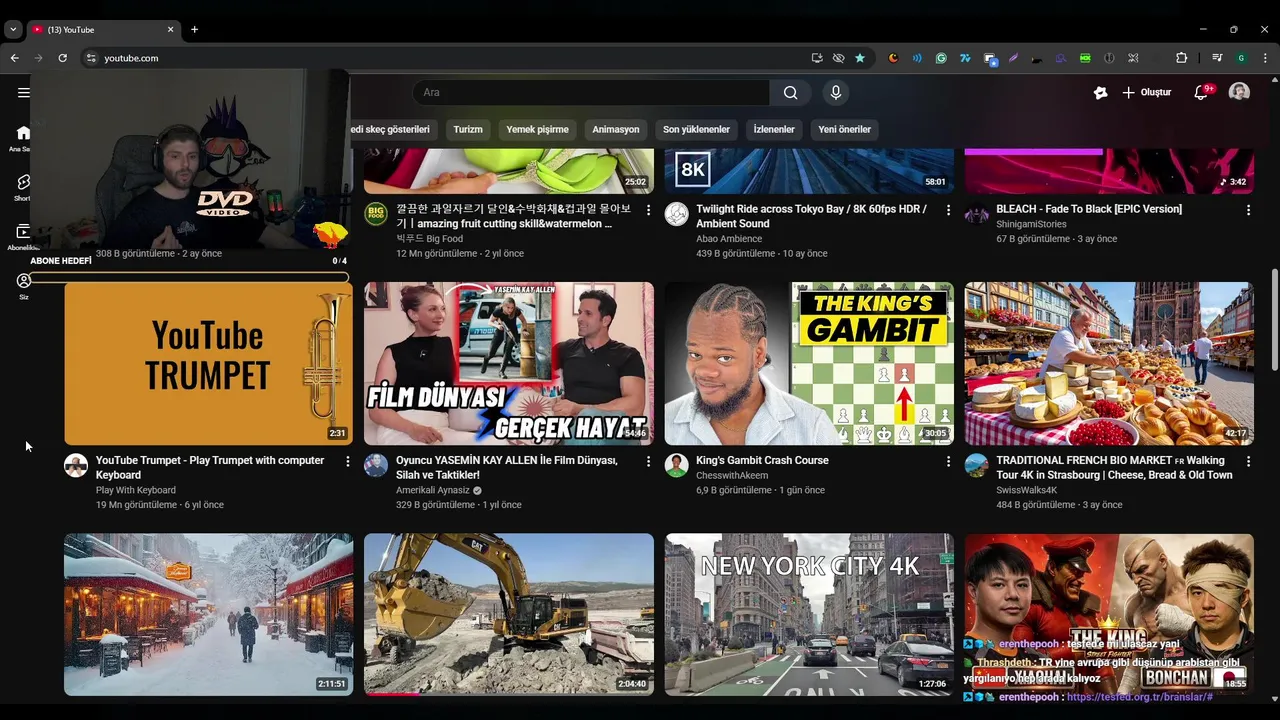This screenshot has width=1280, height=720.
Task: Play the NEW YORK CITY 4K thumbnail
Action: click(809, 614)
